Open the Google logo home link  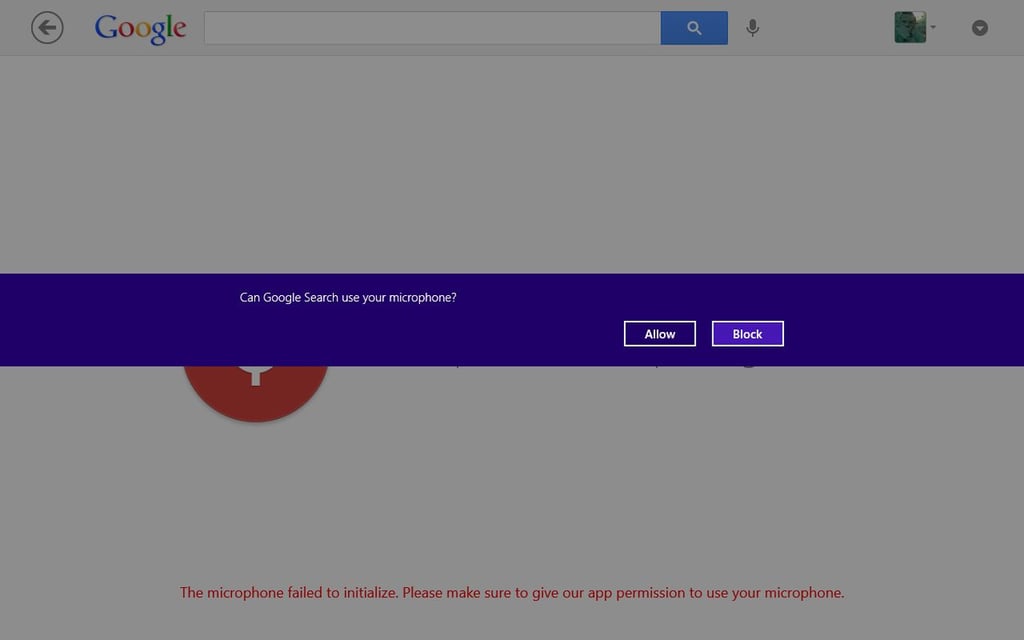point(140,29)
